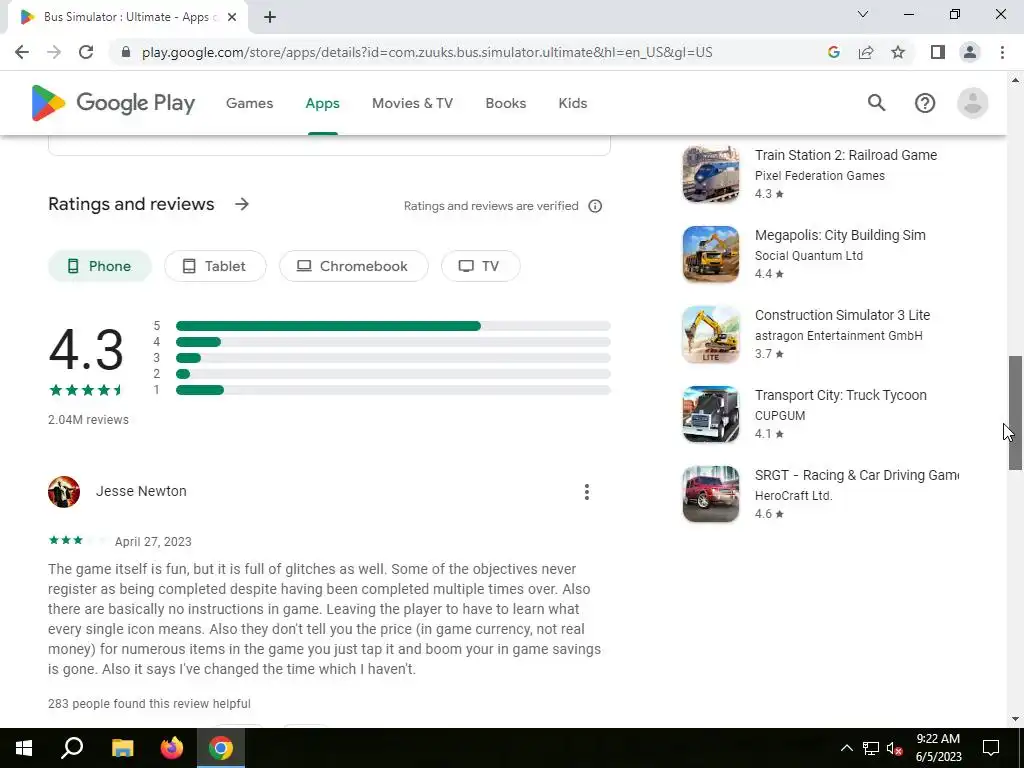The height and width of the screenshot is (768, 1024).
Task: Click the 2-star rating bar
Action: pos(393,374)
